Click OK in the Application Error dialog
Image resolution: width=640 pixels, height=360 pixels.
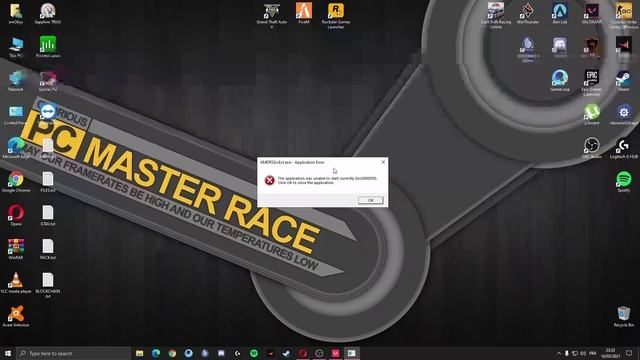371,200
